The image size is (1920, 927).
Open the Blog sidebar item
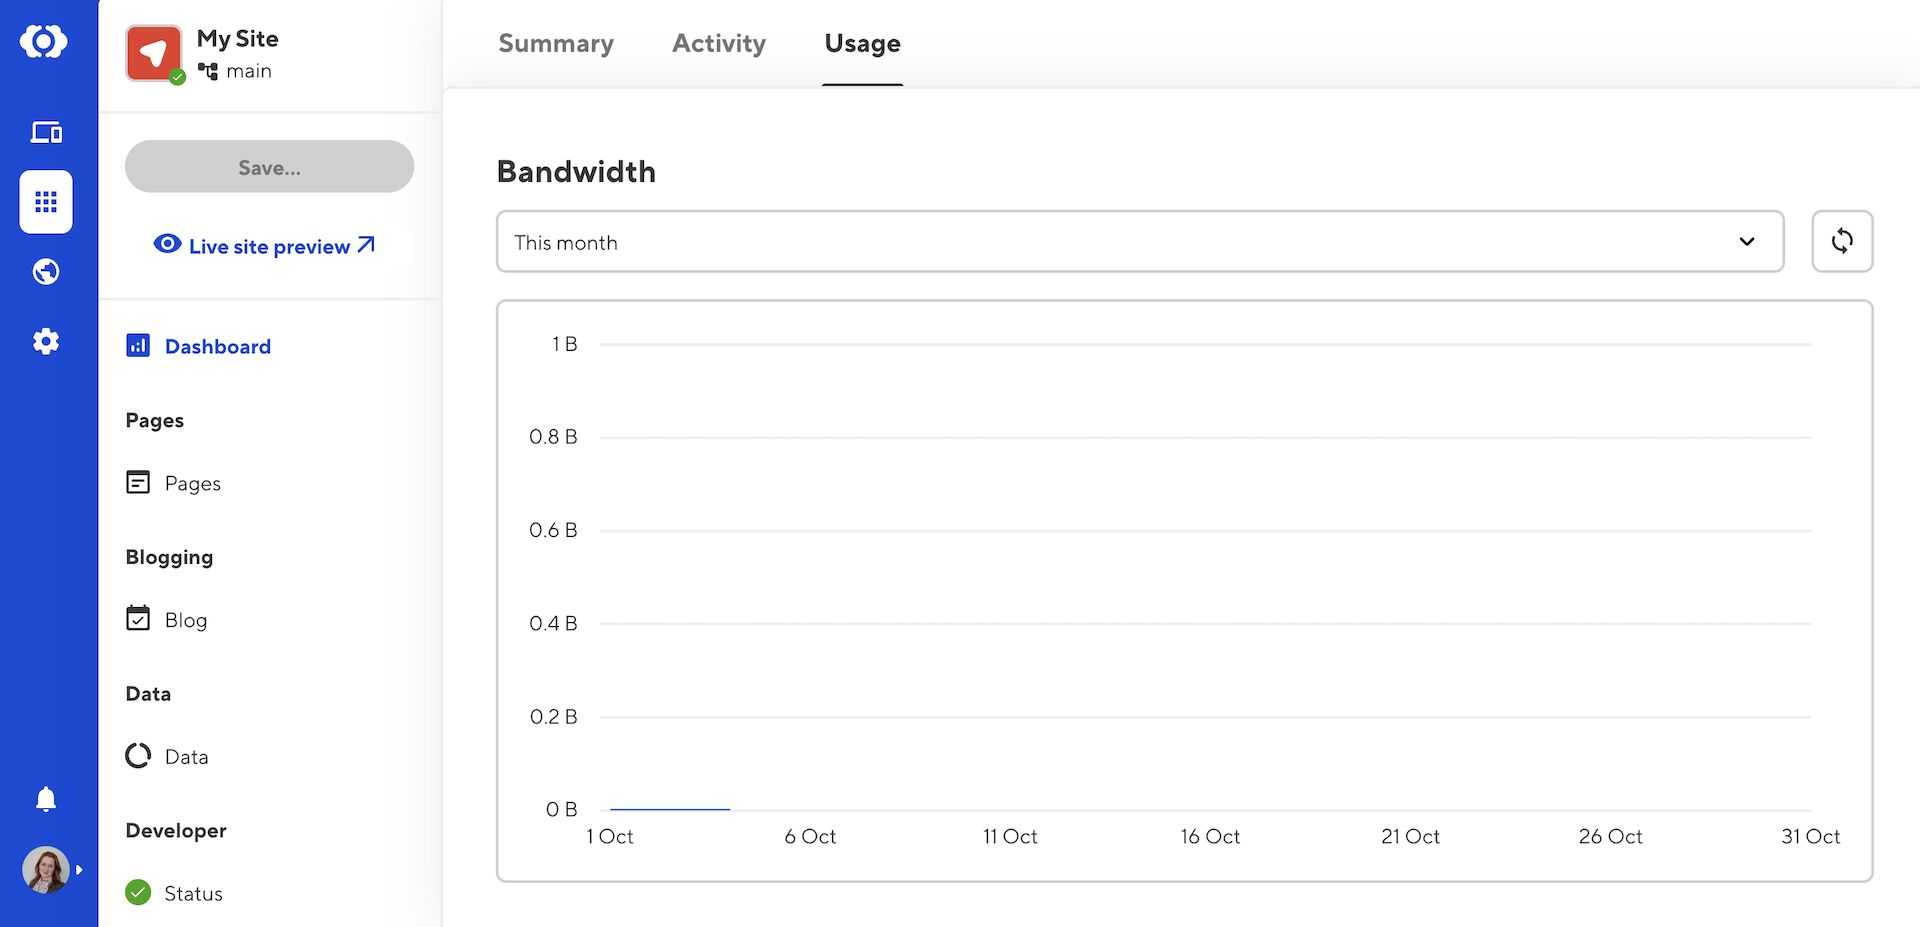[186, 620]
